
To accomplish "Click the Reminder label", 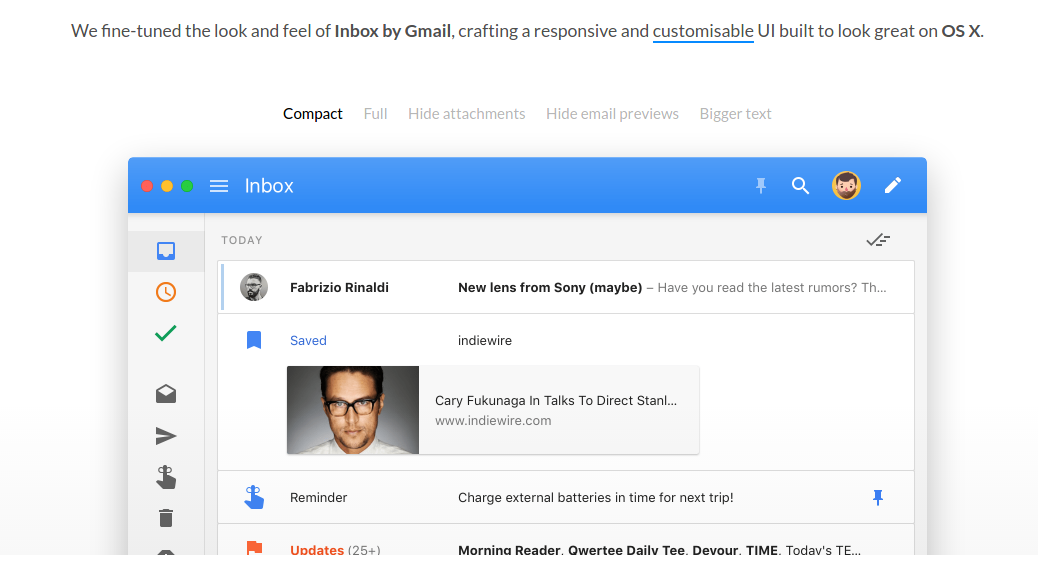I will pyautogui.click(x=318, y=497).
